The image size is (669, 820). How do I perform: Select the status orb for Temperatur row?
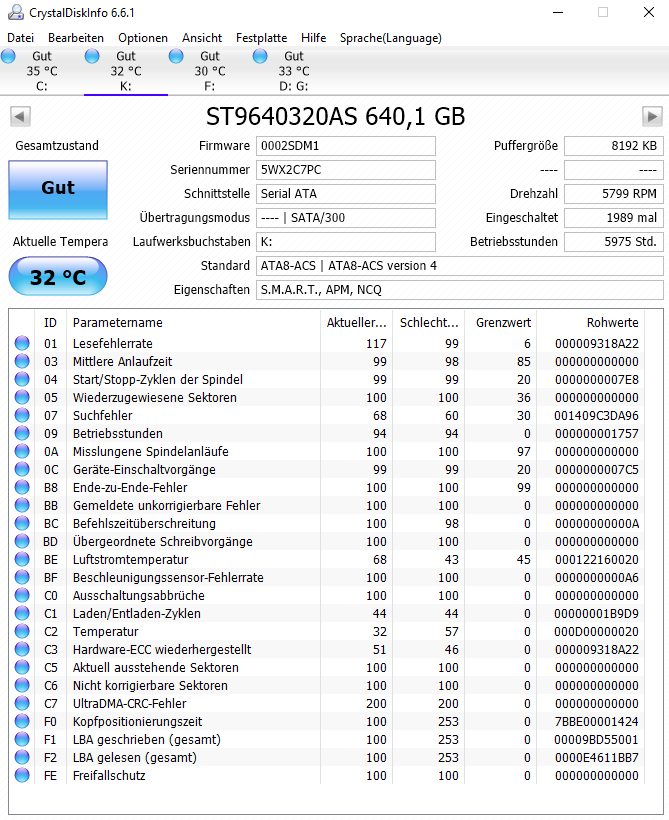[22, 631]
